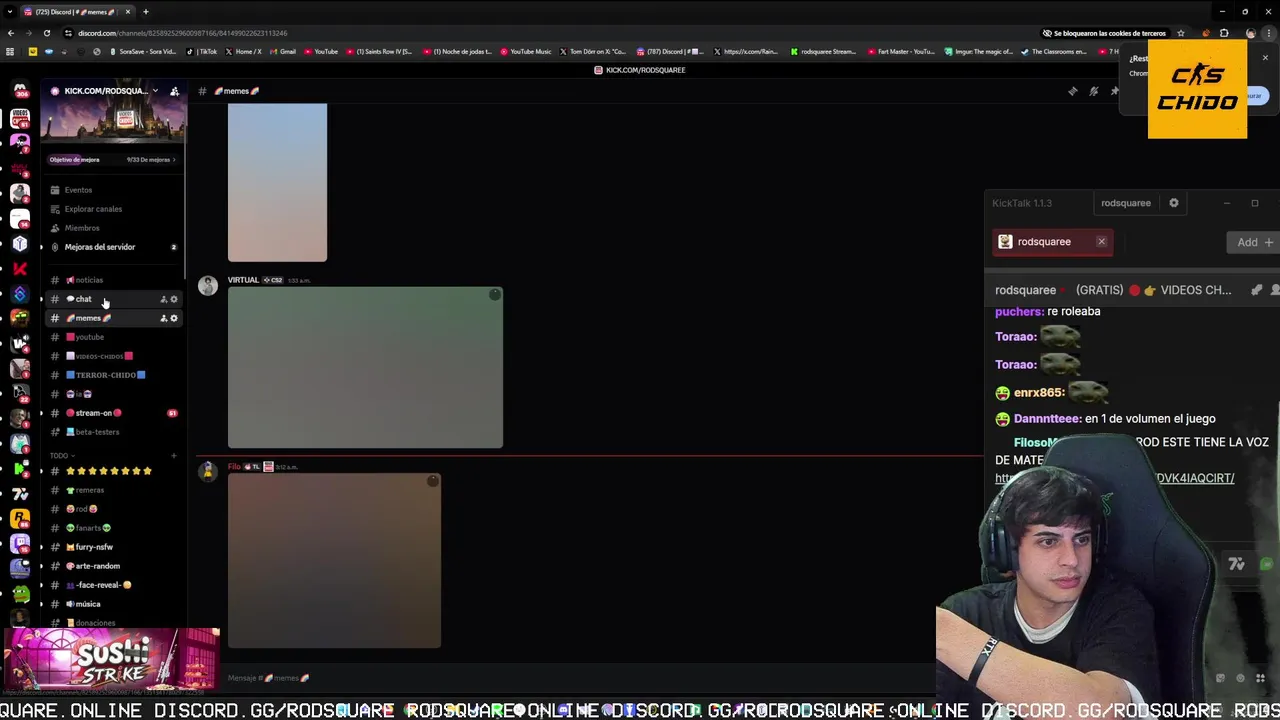The image size is (1280, 720).
Task: Click the server invite people icon
Action: pyautogui.click(x=174, y=91)
